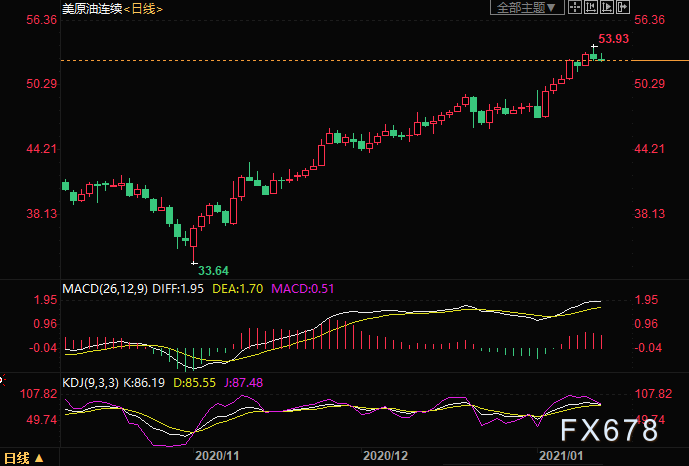
Task: Select the 2020/11 date label on timeline
Action: coord(217,456)
